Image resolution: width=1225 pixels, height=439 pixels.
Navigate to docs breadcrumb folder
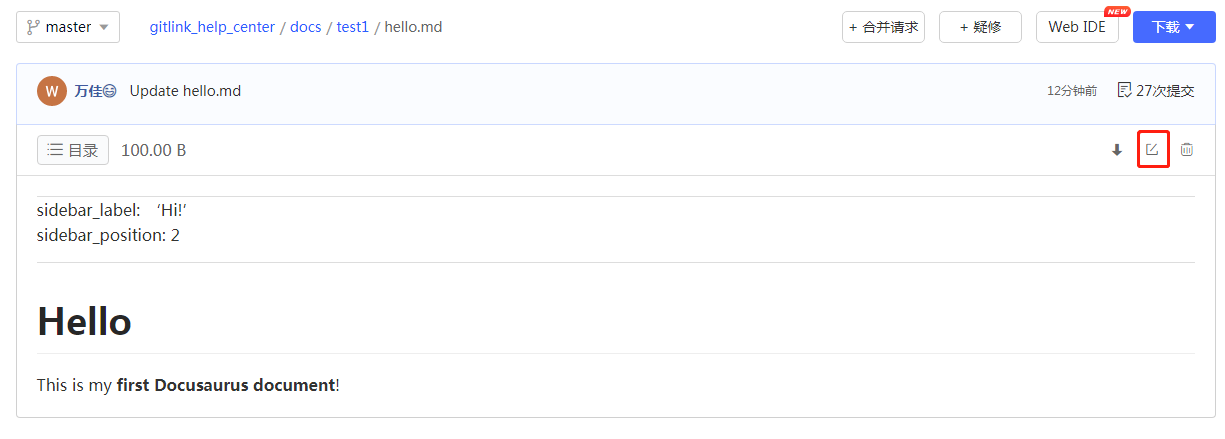point(305,27)
